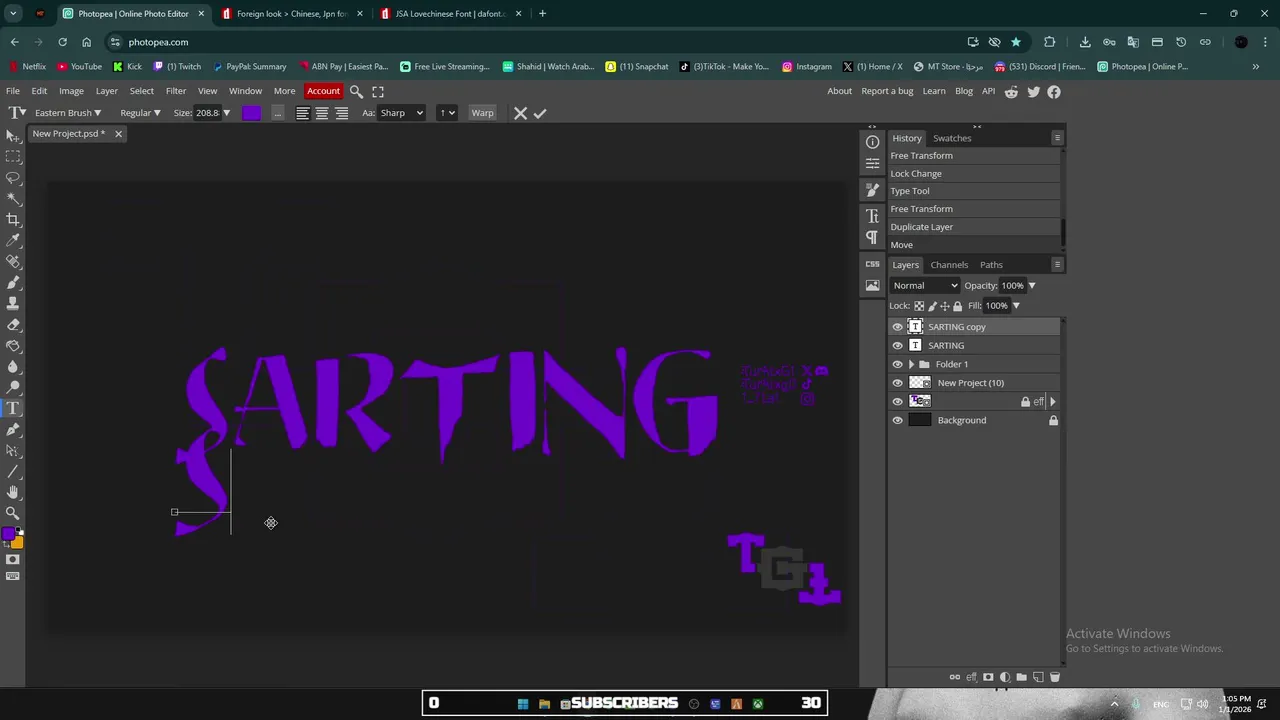Image resolution: width=1280 pixels, height=720 pixels.
Task: Open the Fill slider dropdown arrow
Action: tap(1016, 306)
